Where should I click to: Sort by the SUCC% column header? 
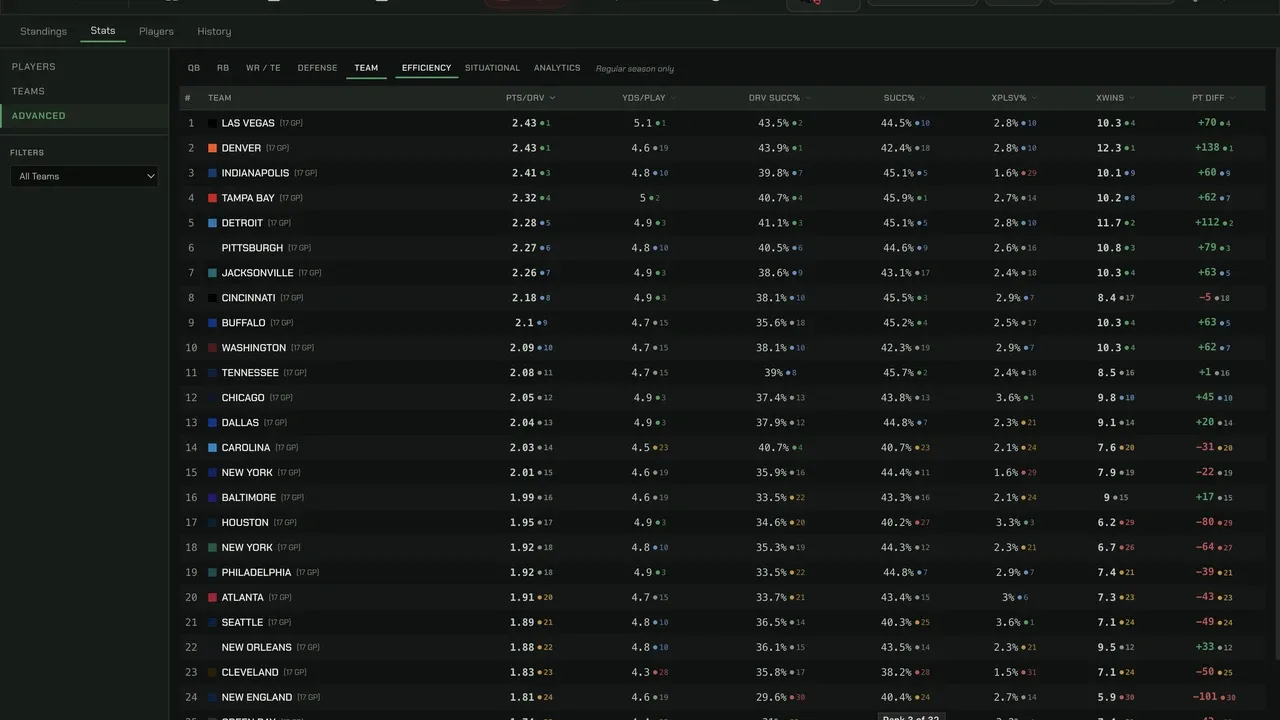(x=905, y=98)
